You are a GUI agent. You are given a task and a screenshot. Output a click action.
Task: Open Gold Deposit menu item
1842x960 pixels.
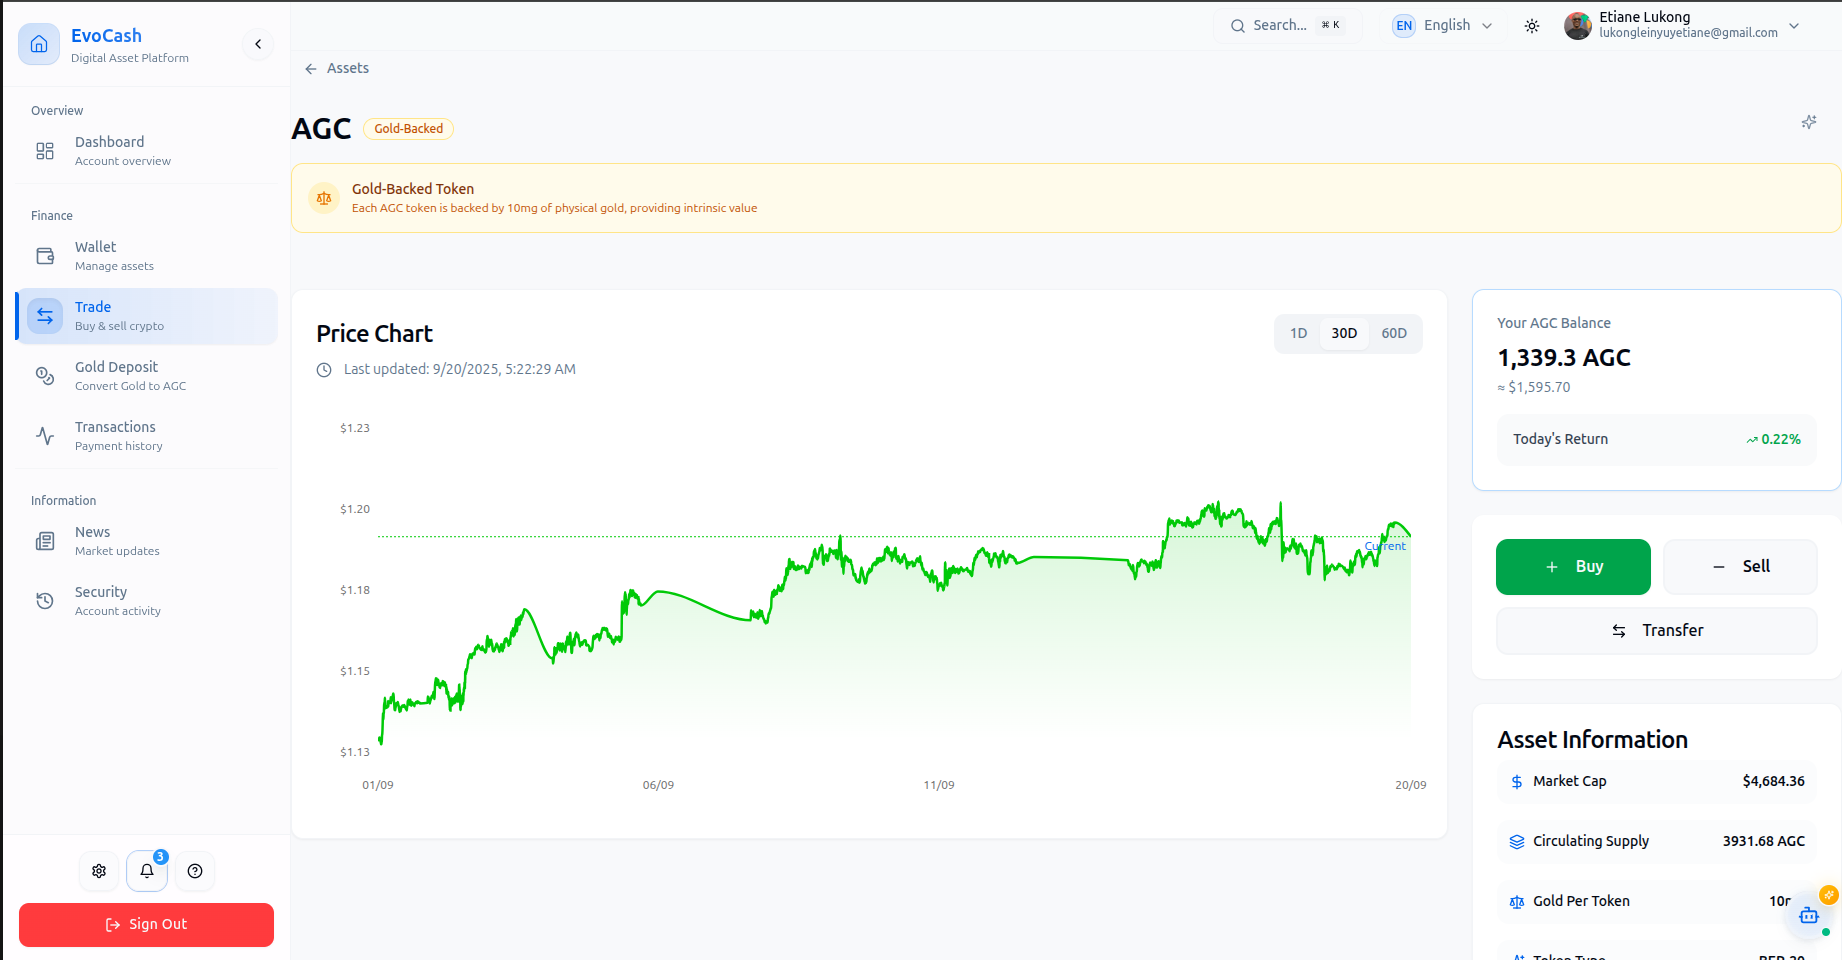point(147,376)
